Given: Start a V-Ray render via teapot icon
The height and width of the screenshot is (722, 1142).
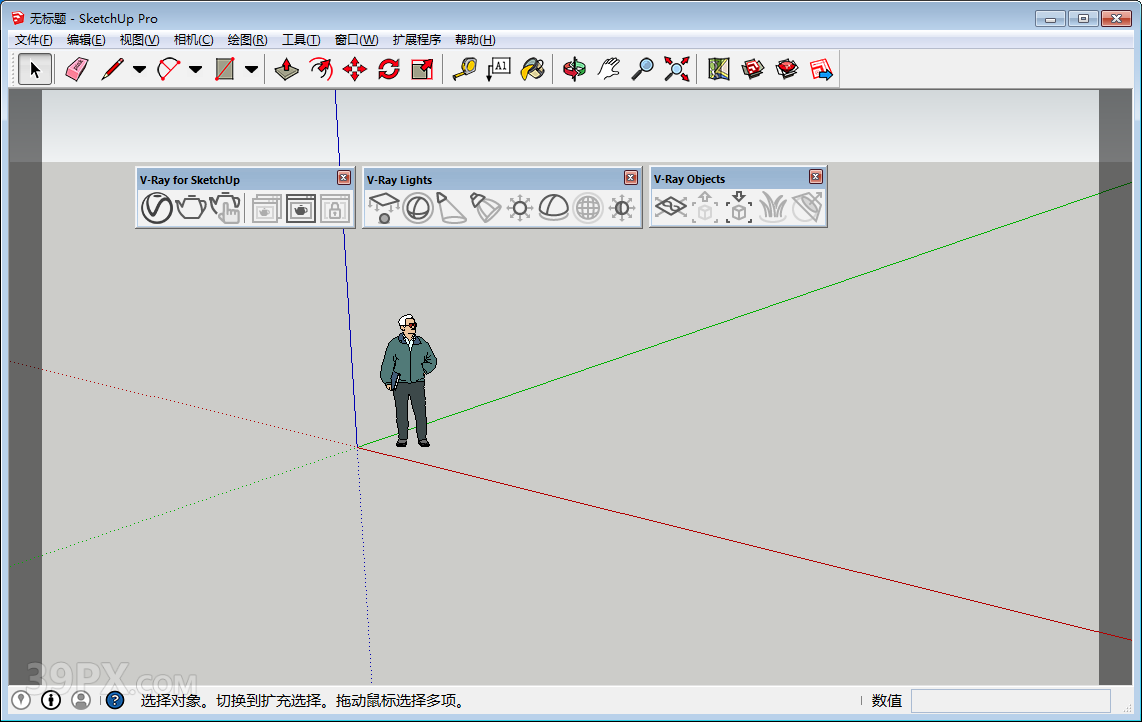Looking at the screenshot, I should pyautogui.click(x=190, y=208).
